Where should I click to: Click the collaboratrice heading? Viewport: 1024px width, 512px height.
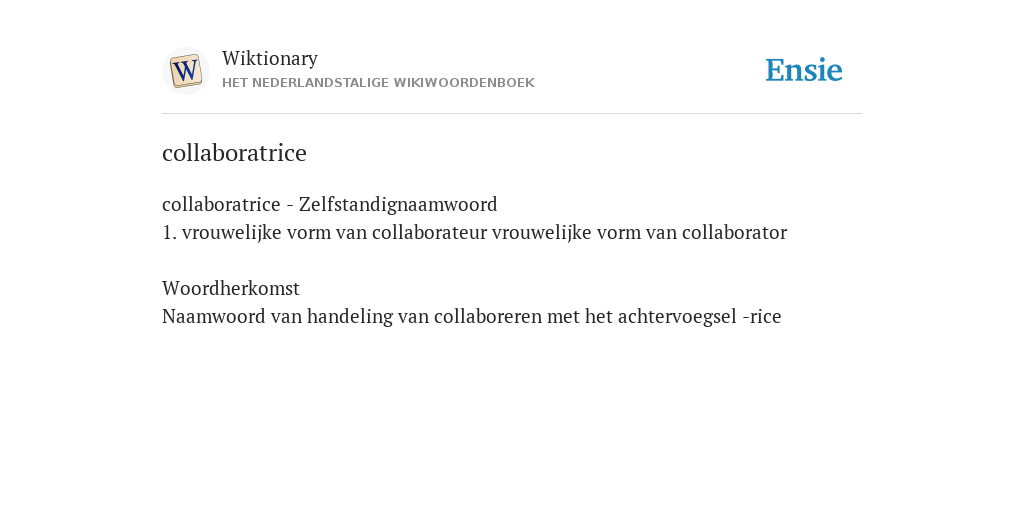(234, 153)
